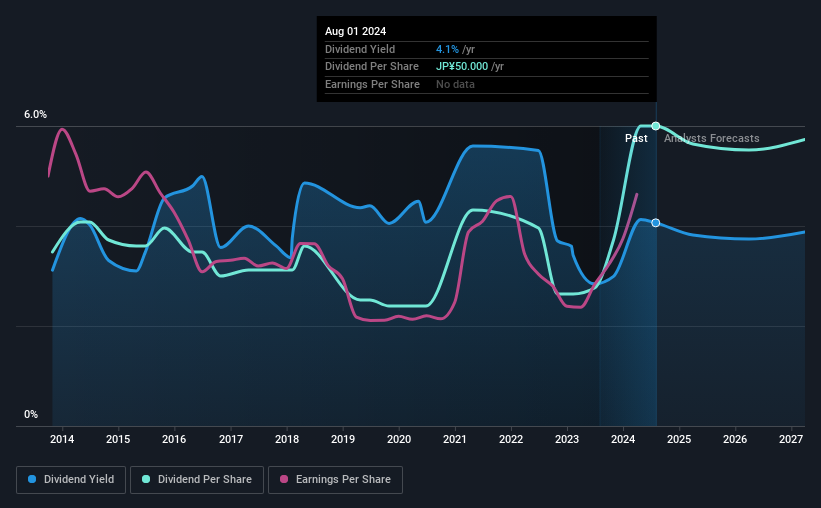
Task: Click the Aug 01 2024 tooltip header
Action: 356,31
